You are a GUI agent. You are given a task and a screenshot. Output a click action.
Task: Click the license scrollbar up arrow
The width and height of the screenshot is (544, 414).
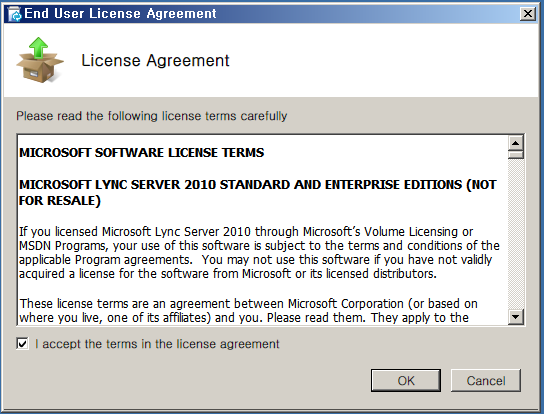516,143
